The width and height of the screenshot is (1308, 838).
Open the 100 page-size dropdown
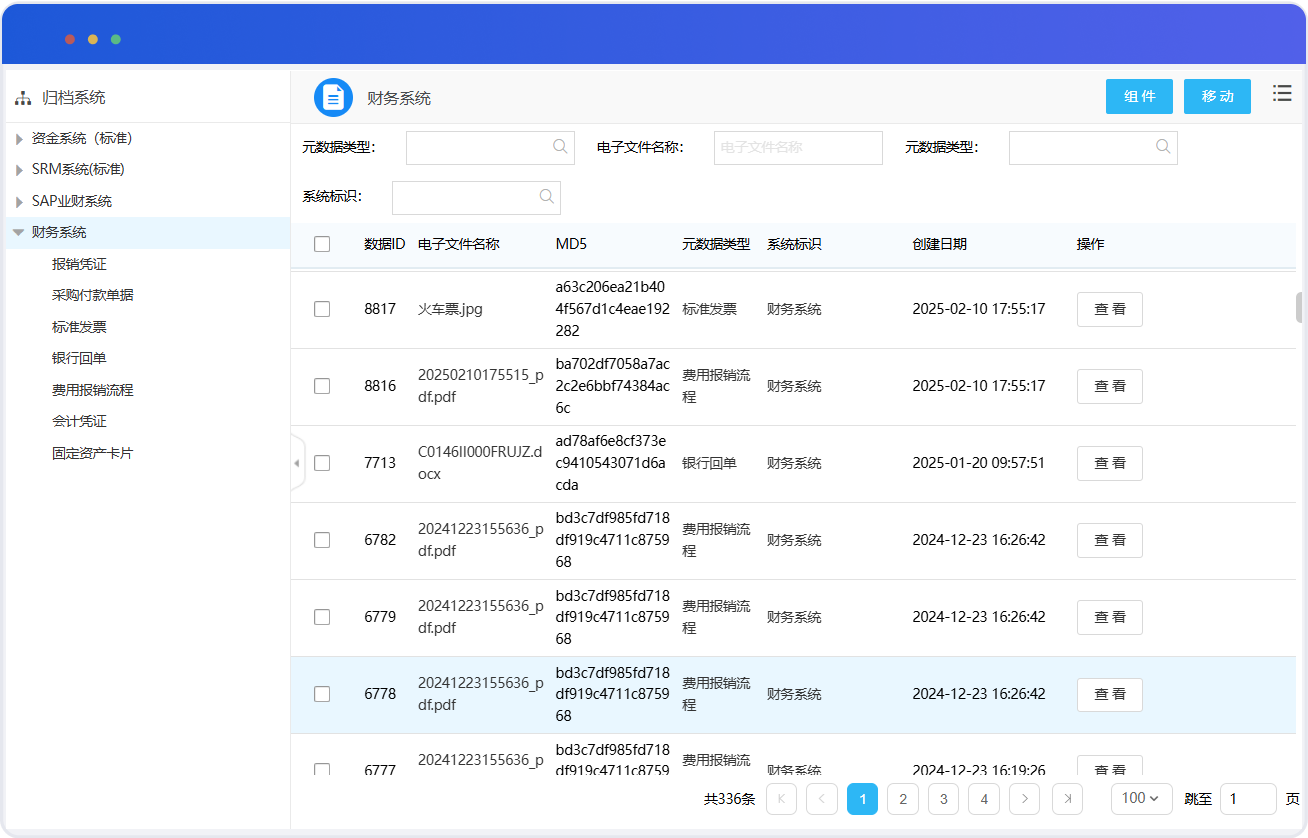pos(1141,798)
